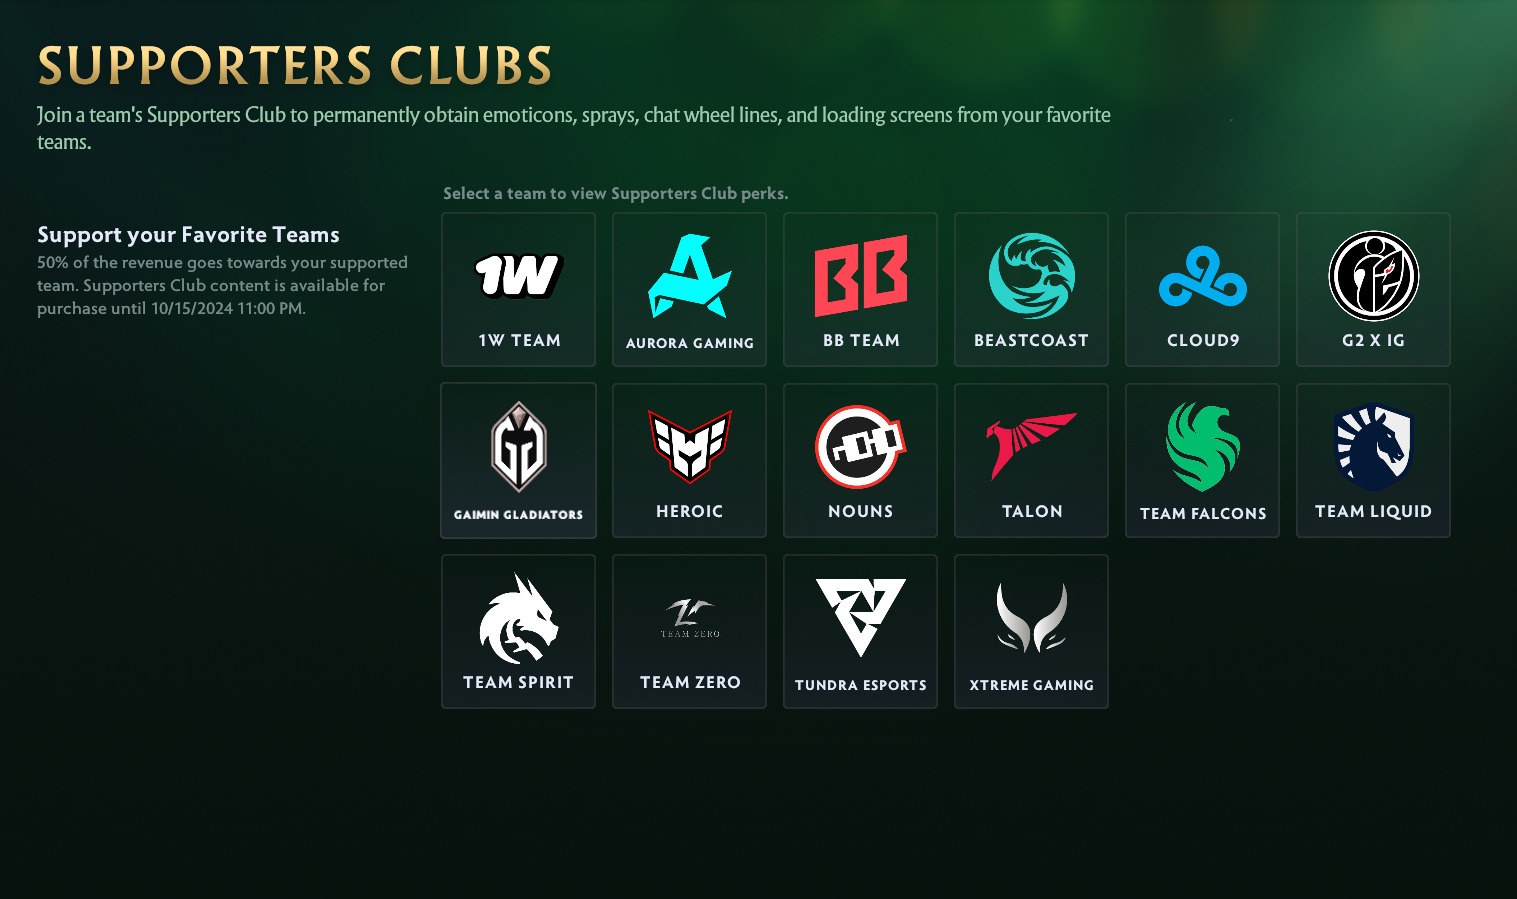Viewport: 1517px width, 899px height.
Task: Click the Team Liquid name label
Action: (1373, 511)
